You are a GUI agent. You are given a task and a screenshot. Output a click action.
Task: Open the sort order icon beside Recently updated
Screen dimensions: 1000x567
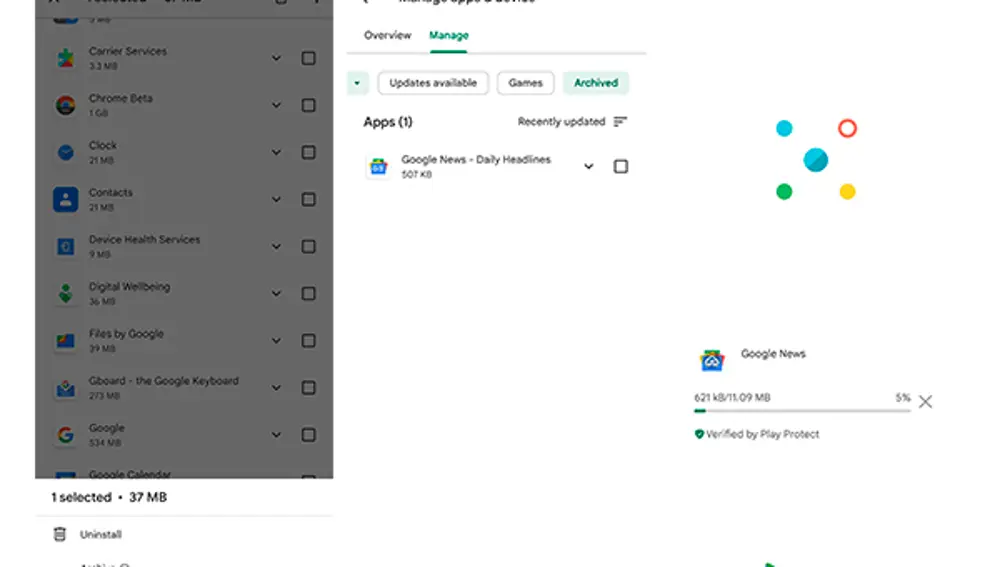tap(620, 122)
